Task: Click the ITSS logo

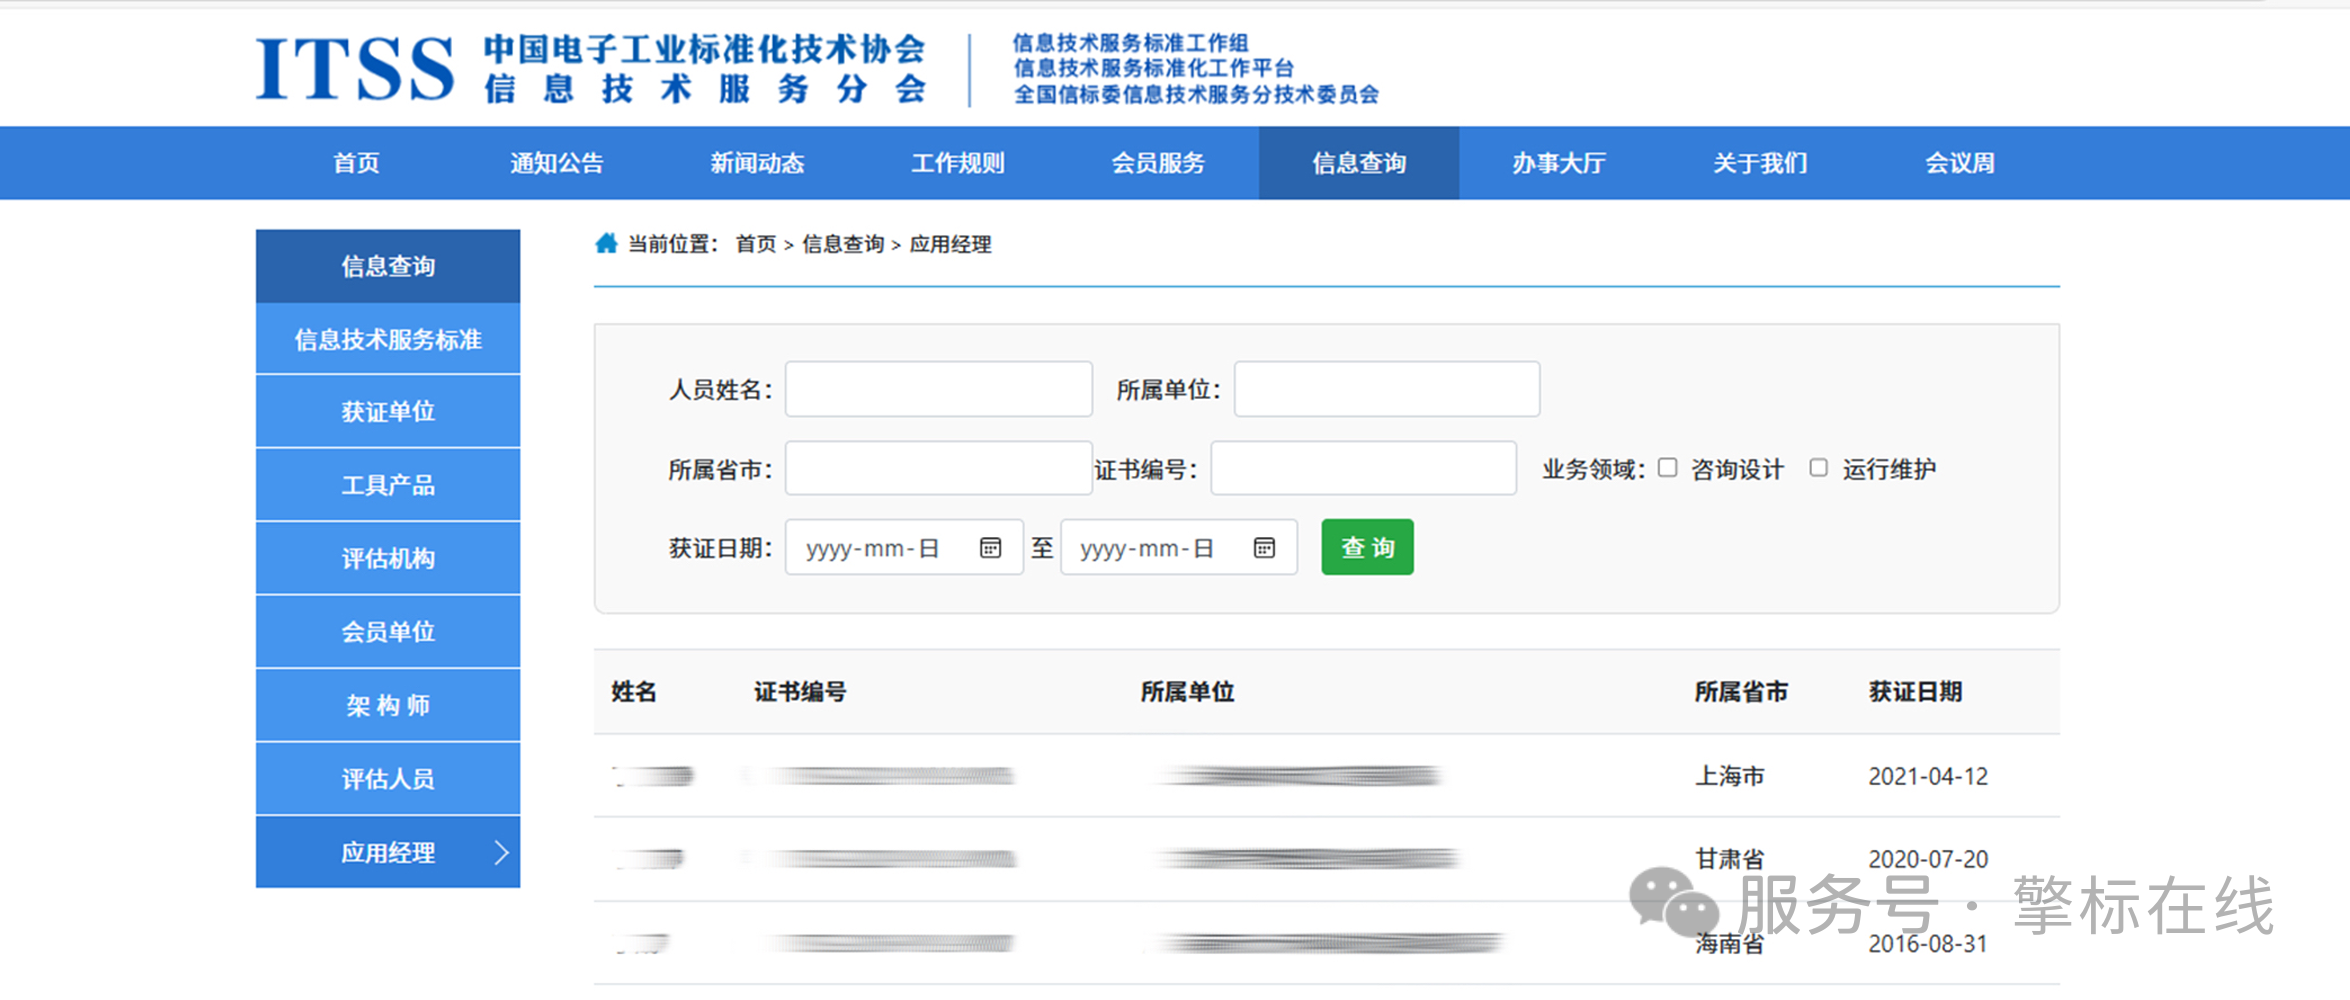Action: [360, 65]
